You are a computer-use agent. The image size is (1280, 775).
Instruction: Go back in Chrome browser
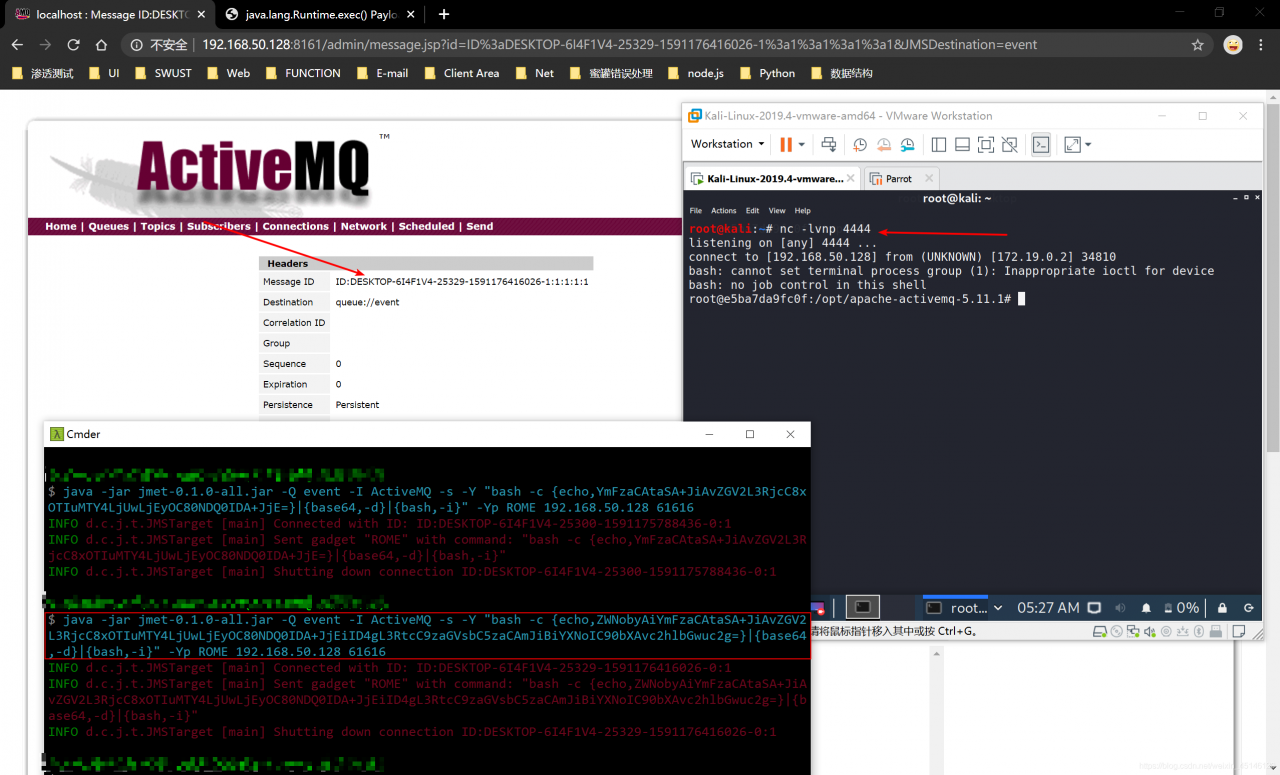tap(17, 45)
